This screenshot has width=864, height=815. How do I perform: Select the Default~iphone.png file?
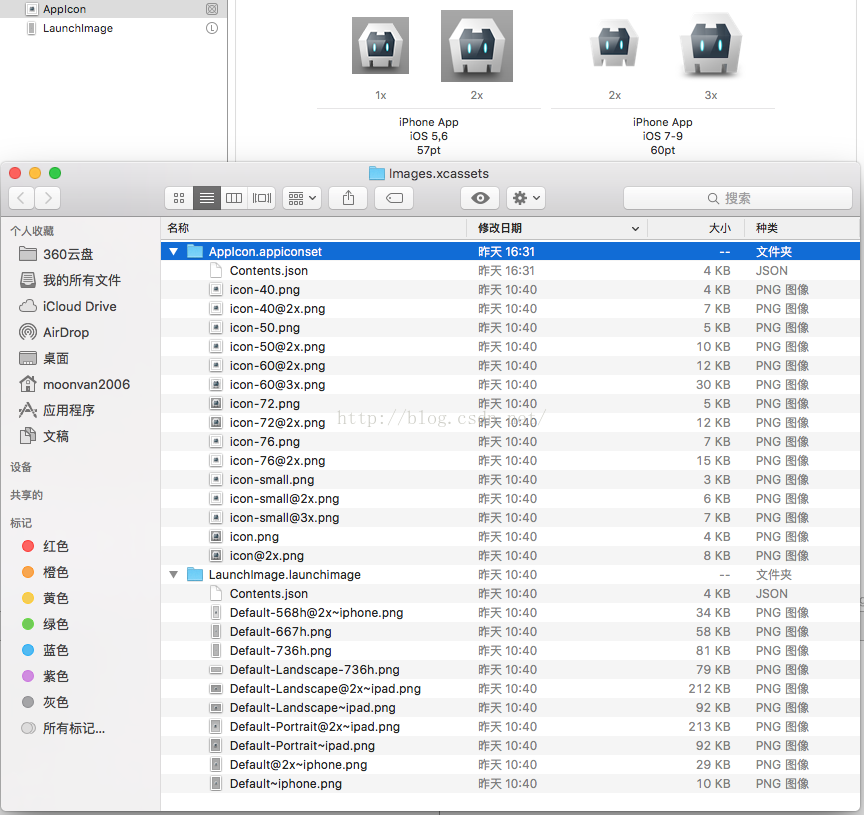[510, 784]
